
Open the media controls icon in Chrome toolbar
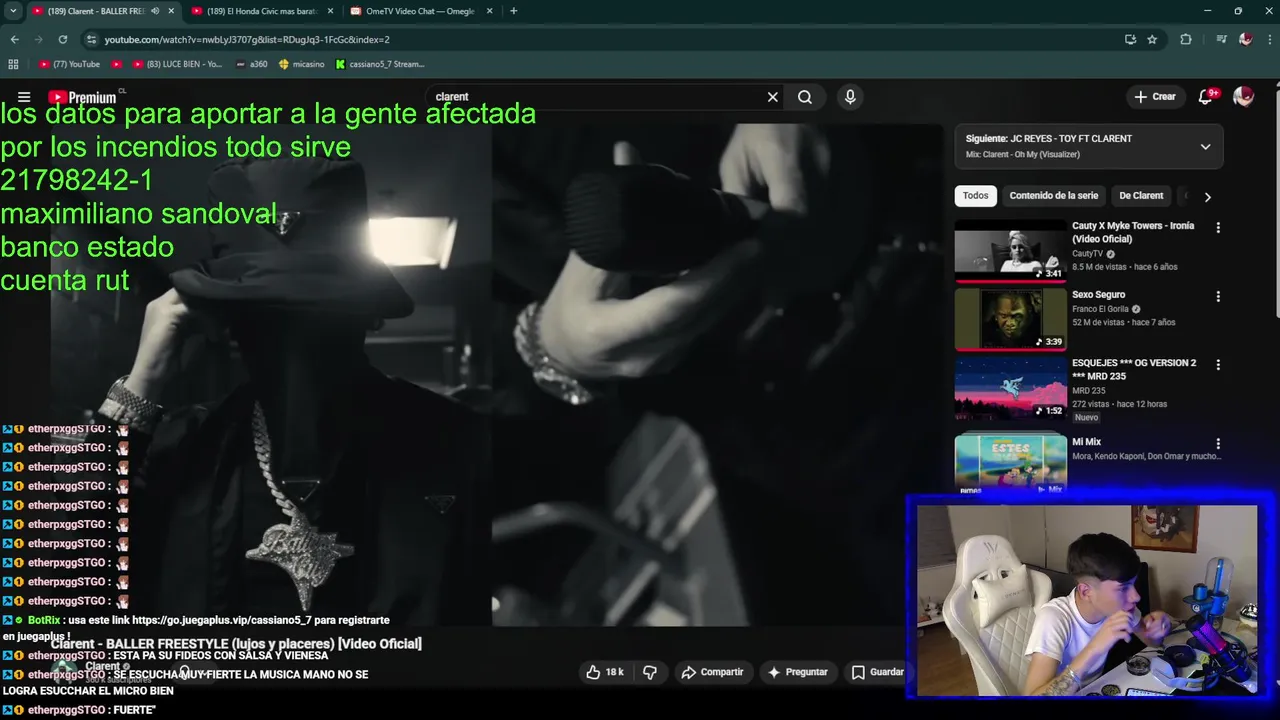point(1221,39)
